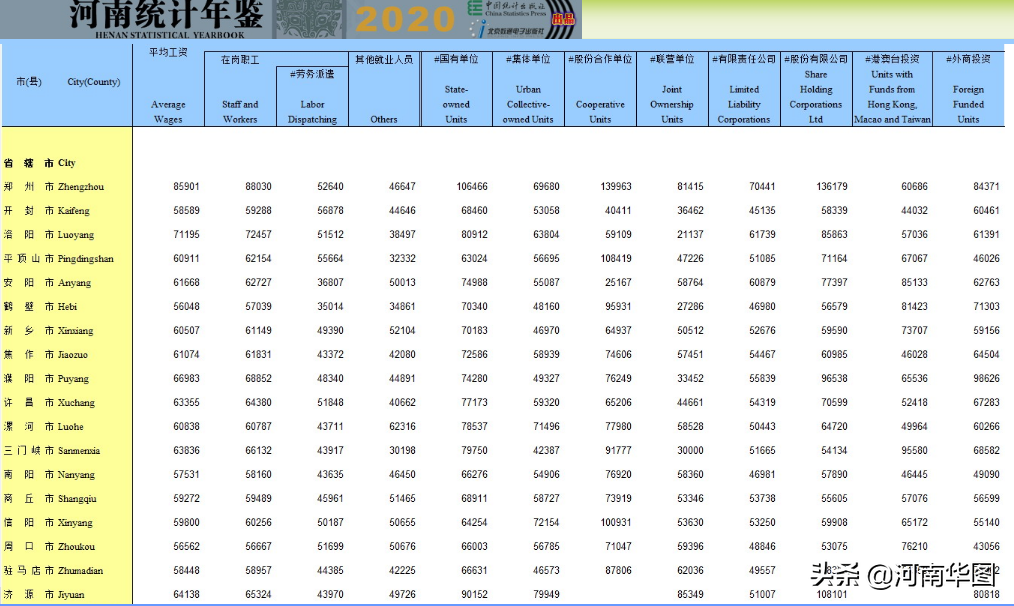Screen dimensions: 1014x606
Task: Select Zhengzhou cooperative units value 139963
Action: (616, 186)
